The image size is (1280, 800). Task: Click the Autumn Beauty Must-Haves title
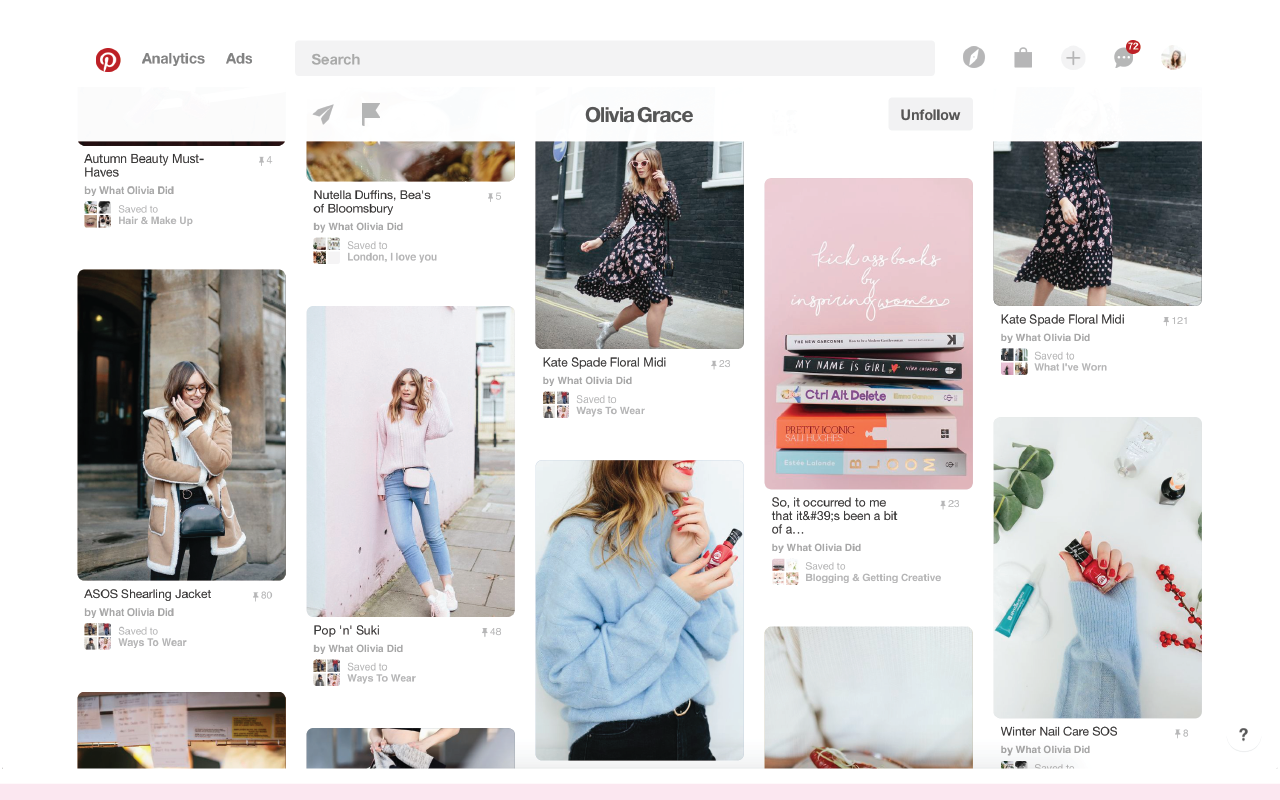[144, 165]
